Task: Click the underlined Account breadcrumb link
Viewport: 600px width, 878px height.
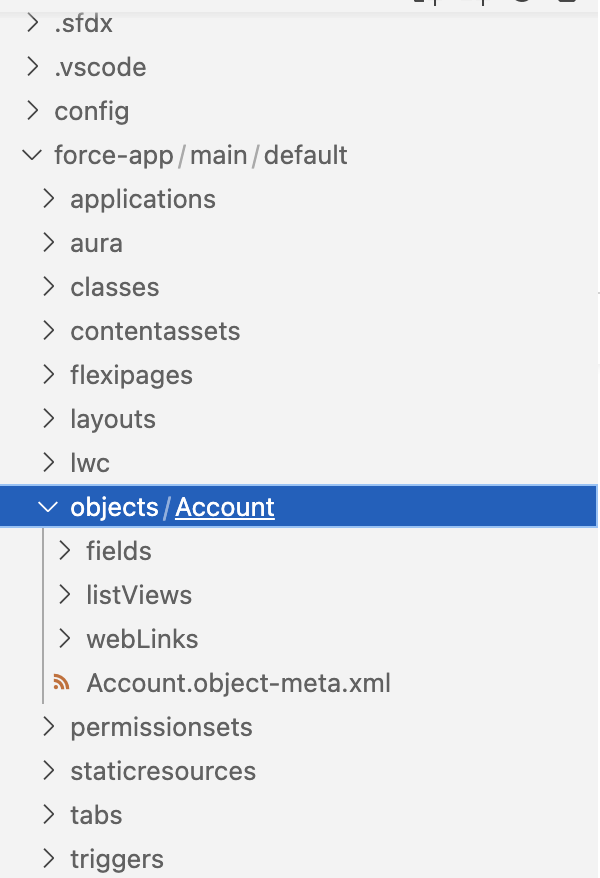Action: [224, 507]
